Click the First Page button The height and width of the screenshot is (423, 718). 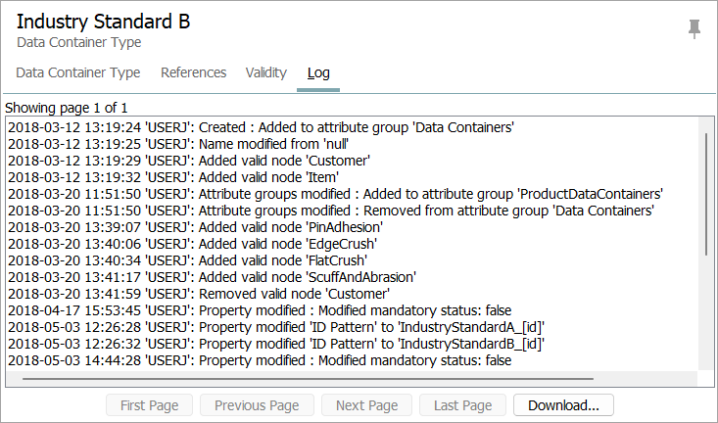(x=149, y=405)
